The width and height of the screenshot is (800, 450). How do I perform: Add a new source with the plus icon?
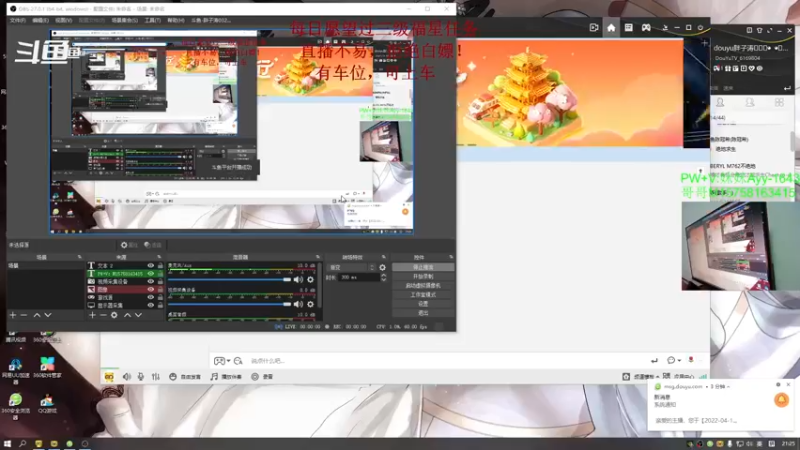92,315
